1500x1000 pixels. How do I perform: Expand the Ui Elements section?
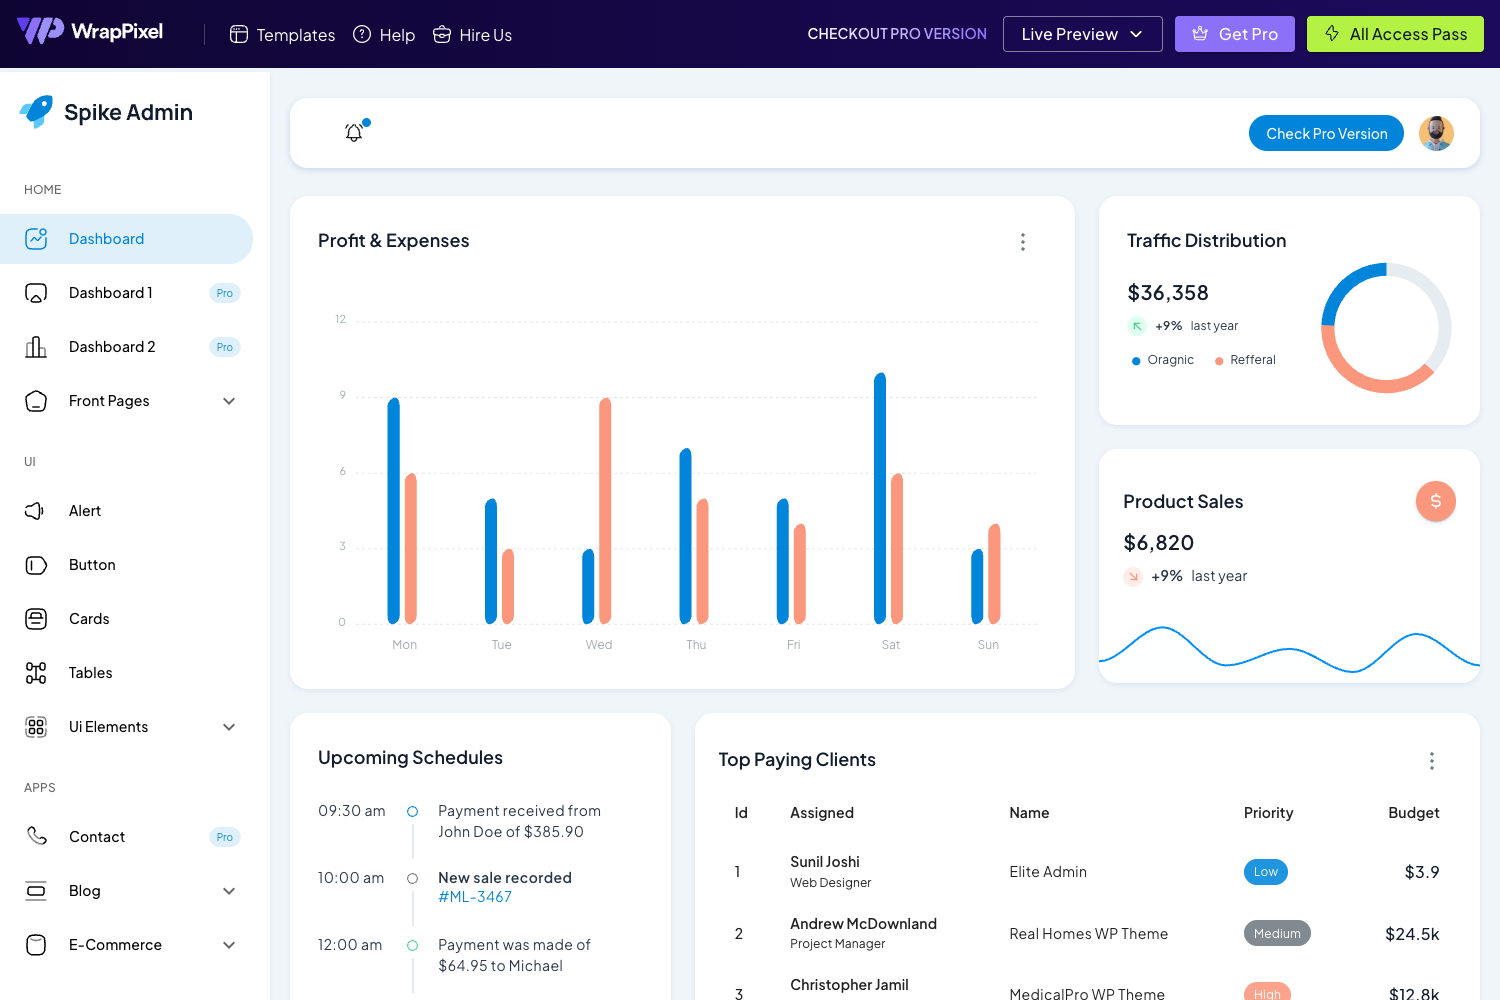pyautogui.click(x=230, y=727)
